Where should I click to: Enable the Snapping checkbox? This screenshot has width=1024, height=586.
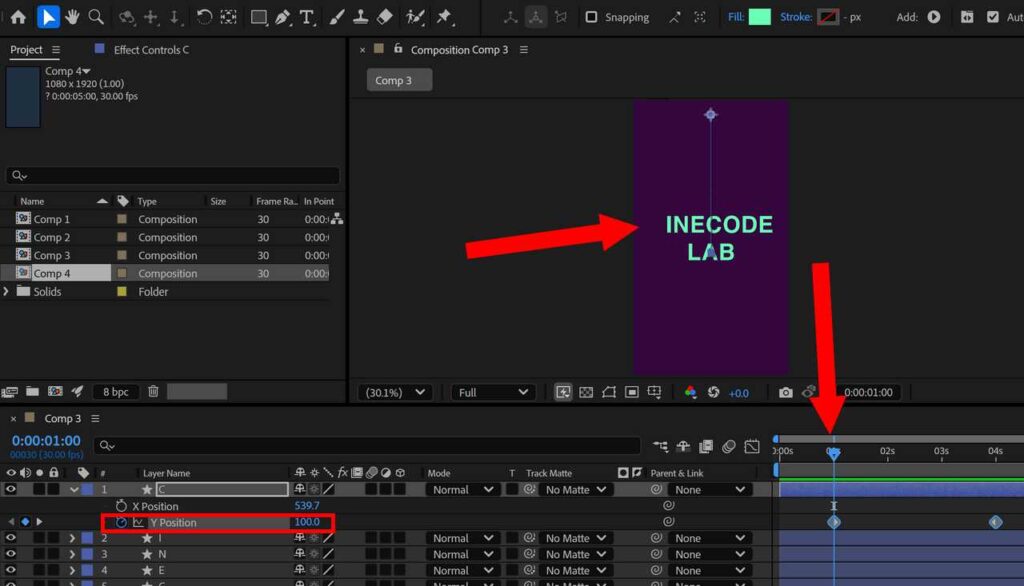[x=591, y=17]
